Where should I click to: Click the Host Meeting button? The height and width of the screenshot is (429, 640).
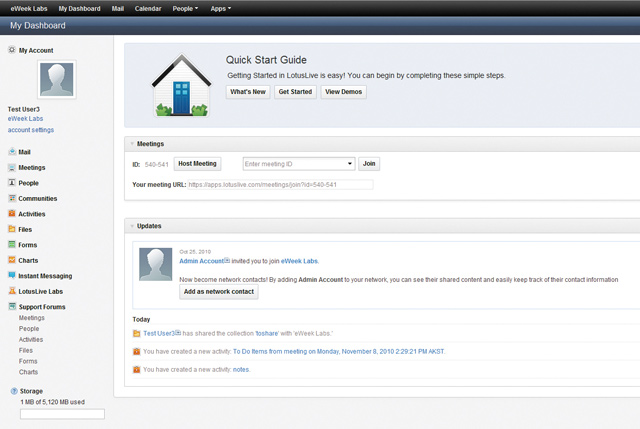[x=197, y=164]
